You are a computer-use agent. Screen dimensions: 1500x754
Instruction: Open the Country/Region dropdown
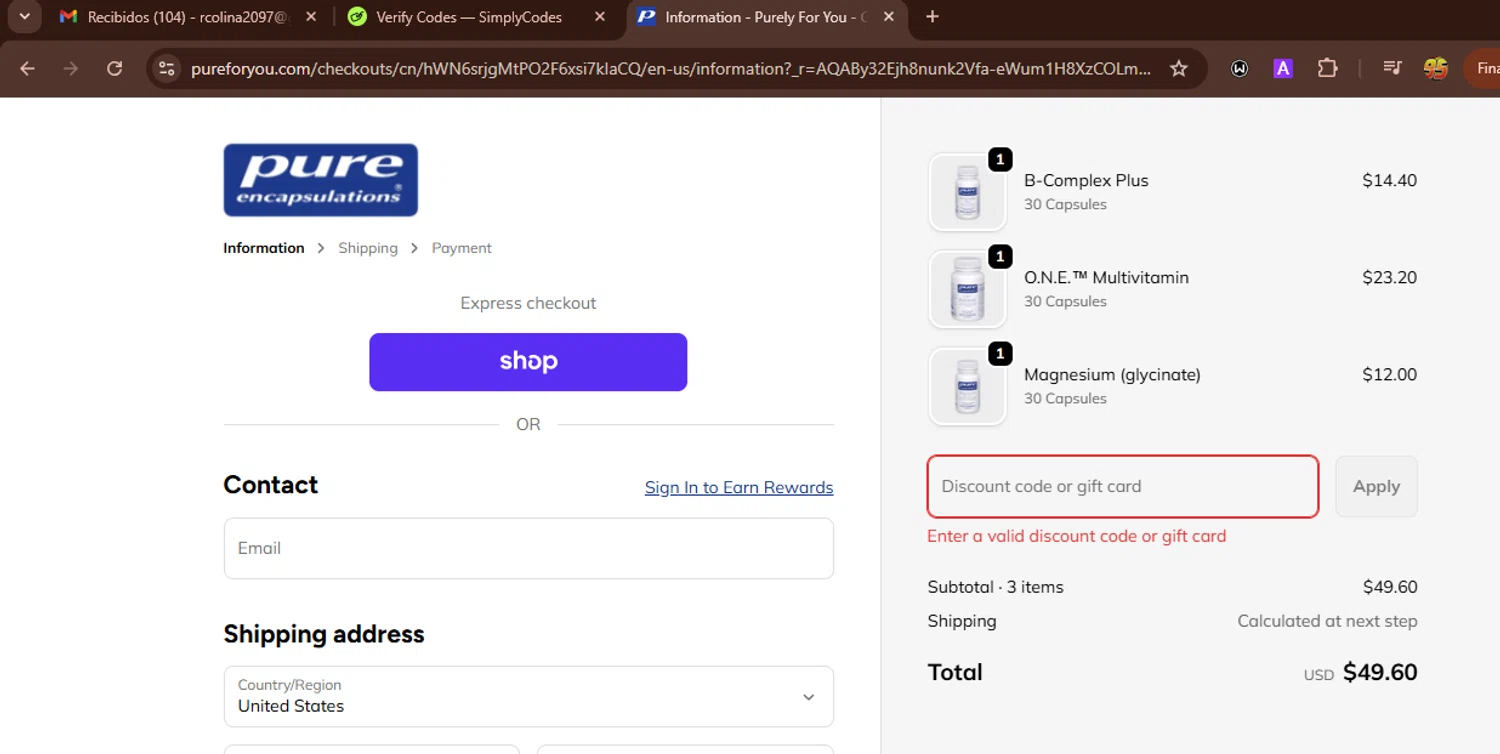pyautogui.click(x=529, y=696)
